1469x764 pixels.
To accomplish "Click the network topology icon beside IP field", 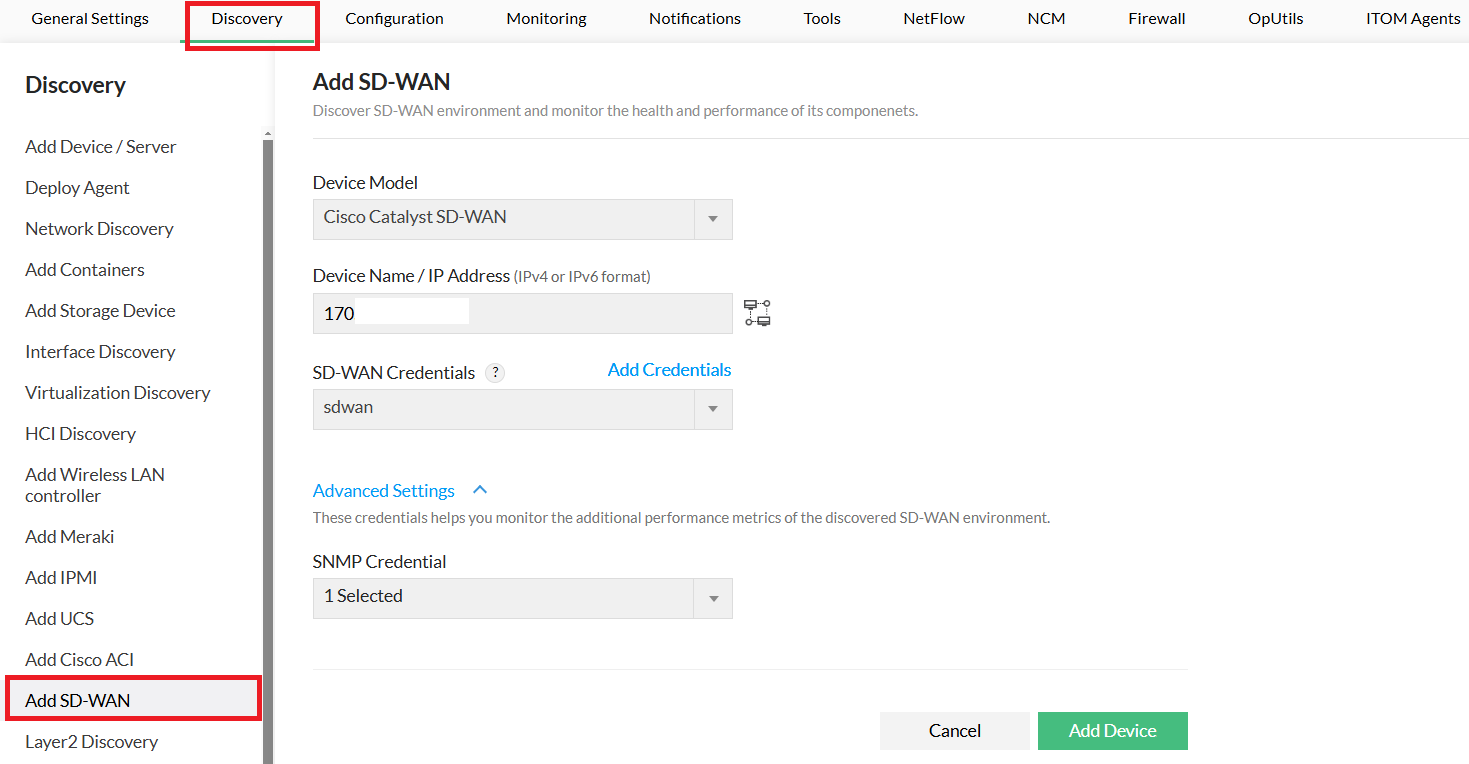I will 757,313.
